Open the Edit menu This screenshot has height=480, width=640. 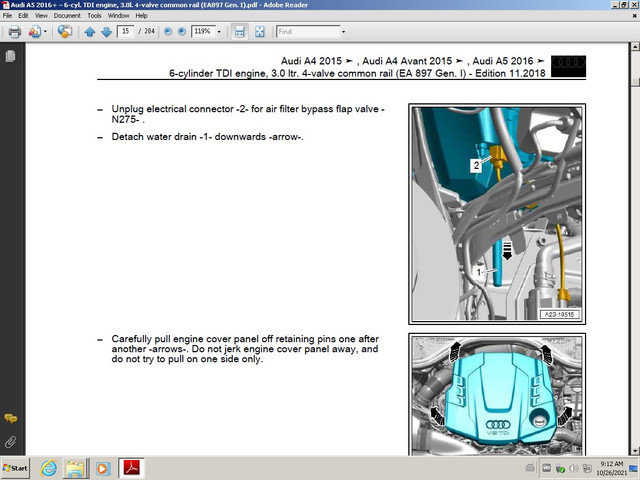point(23,16)
